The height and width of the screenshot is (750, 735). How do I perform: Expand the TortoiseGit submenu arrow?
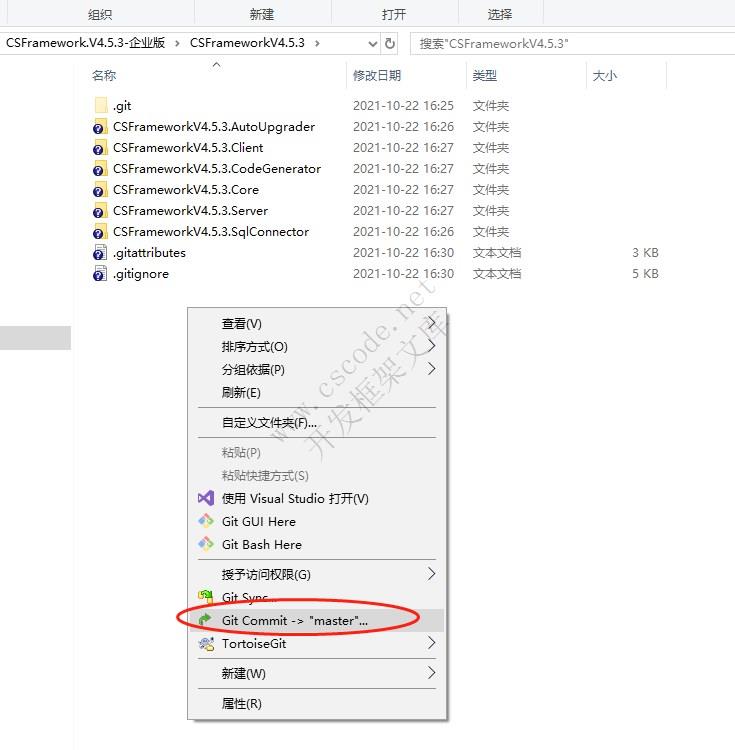[432, 644]
